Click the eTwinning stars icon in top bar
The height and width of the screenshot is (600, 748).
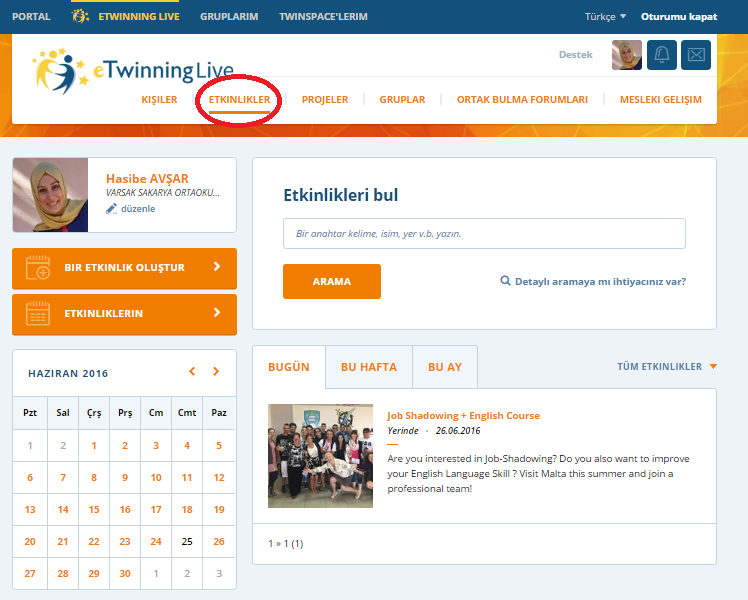(80, 16)
